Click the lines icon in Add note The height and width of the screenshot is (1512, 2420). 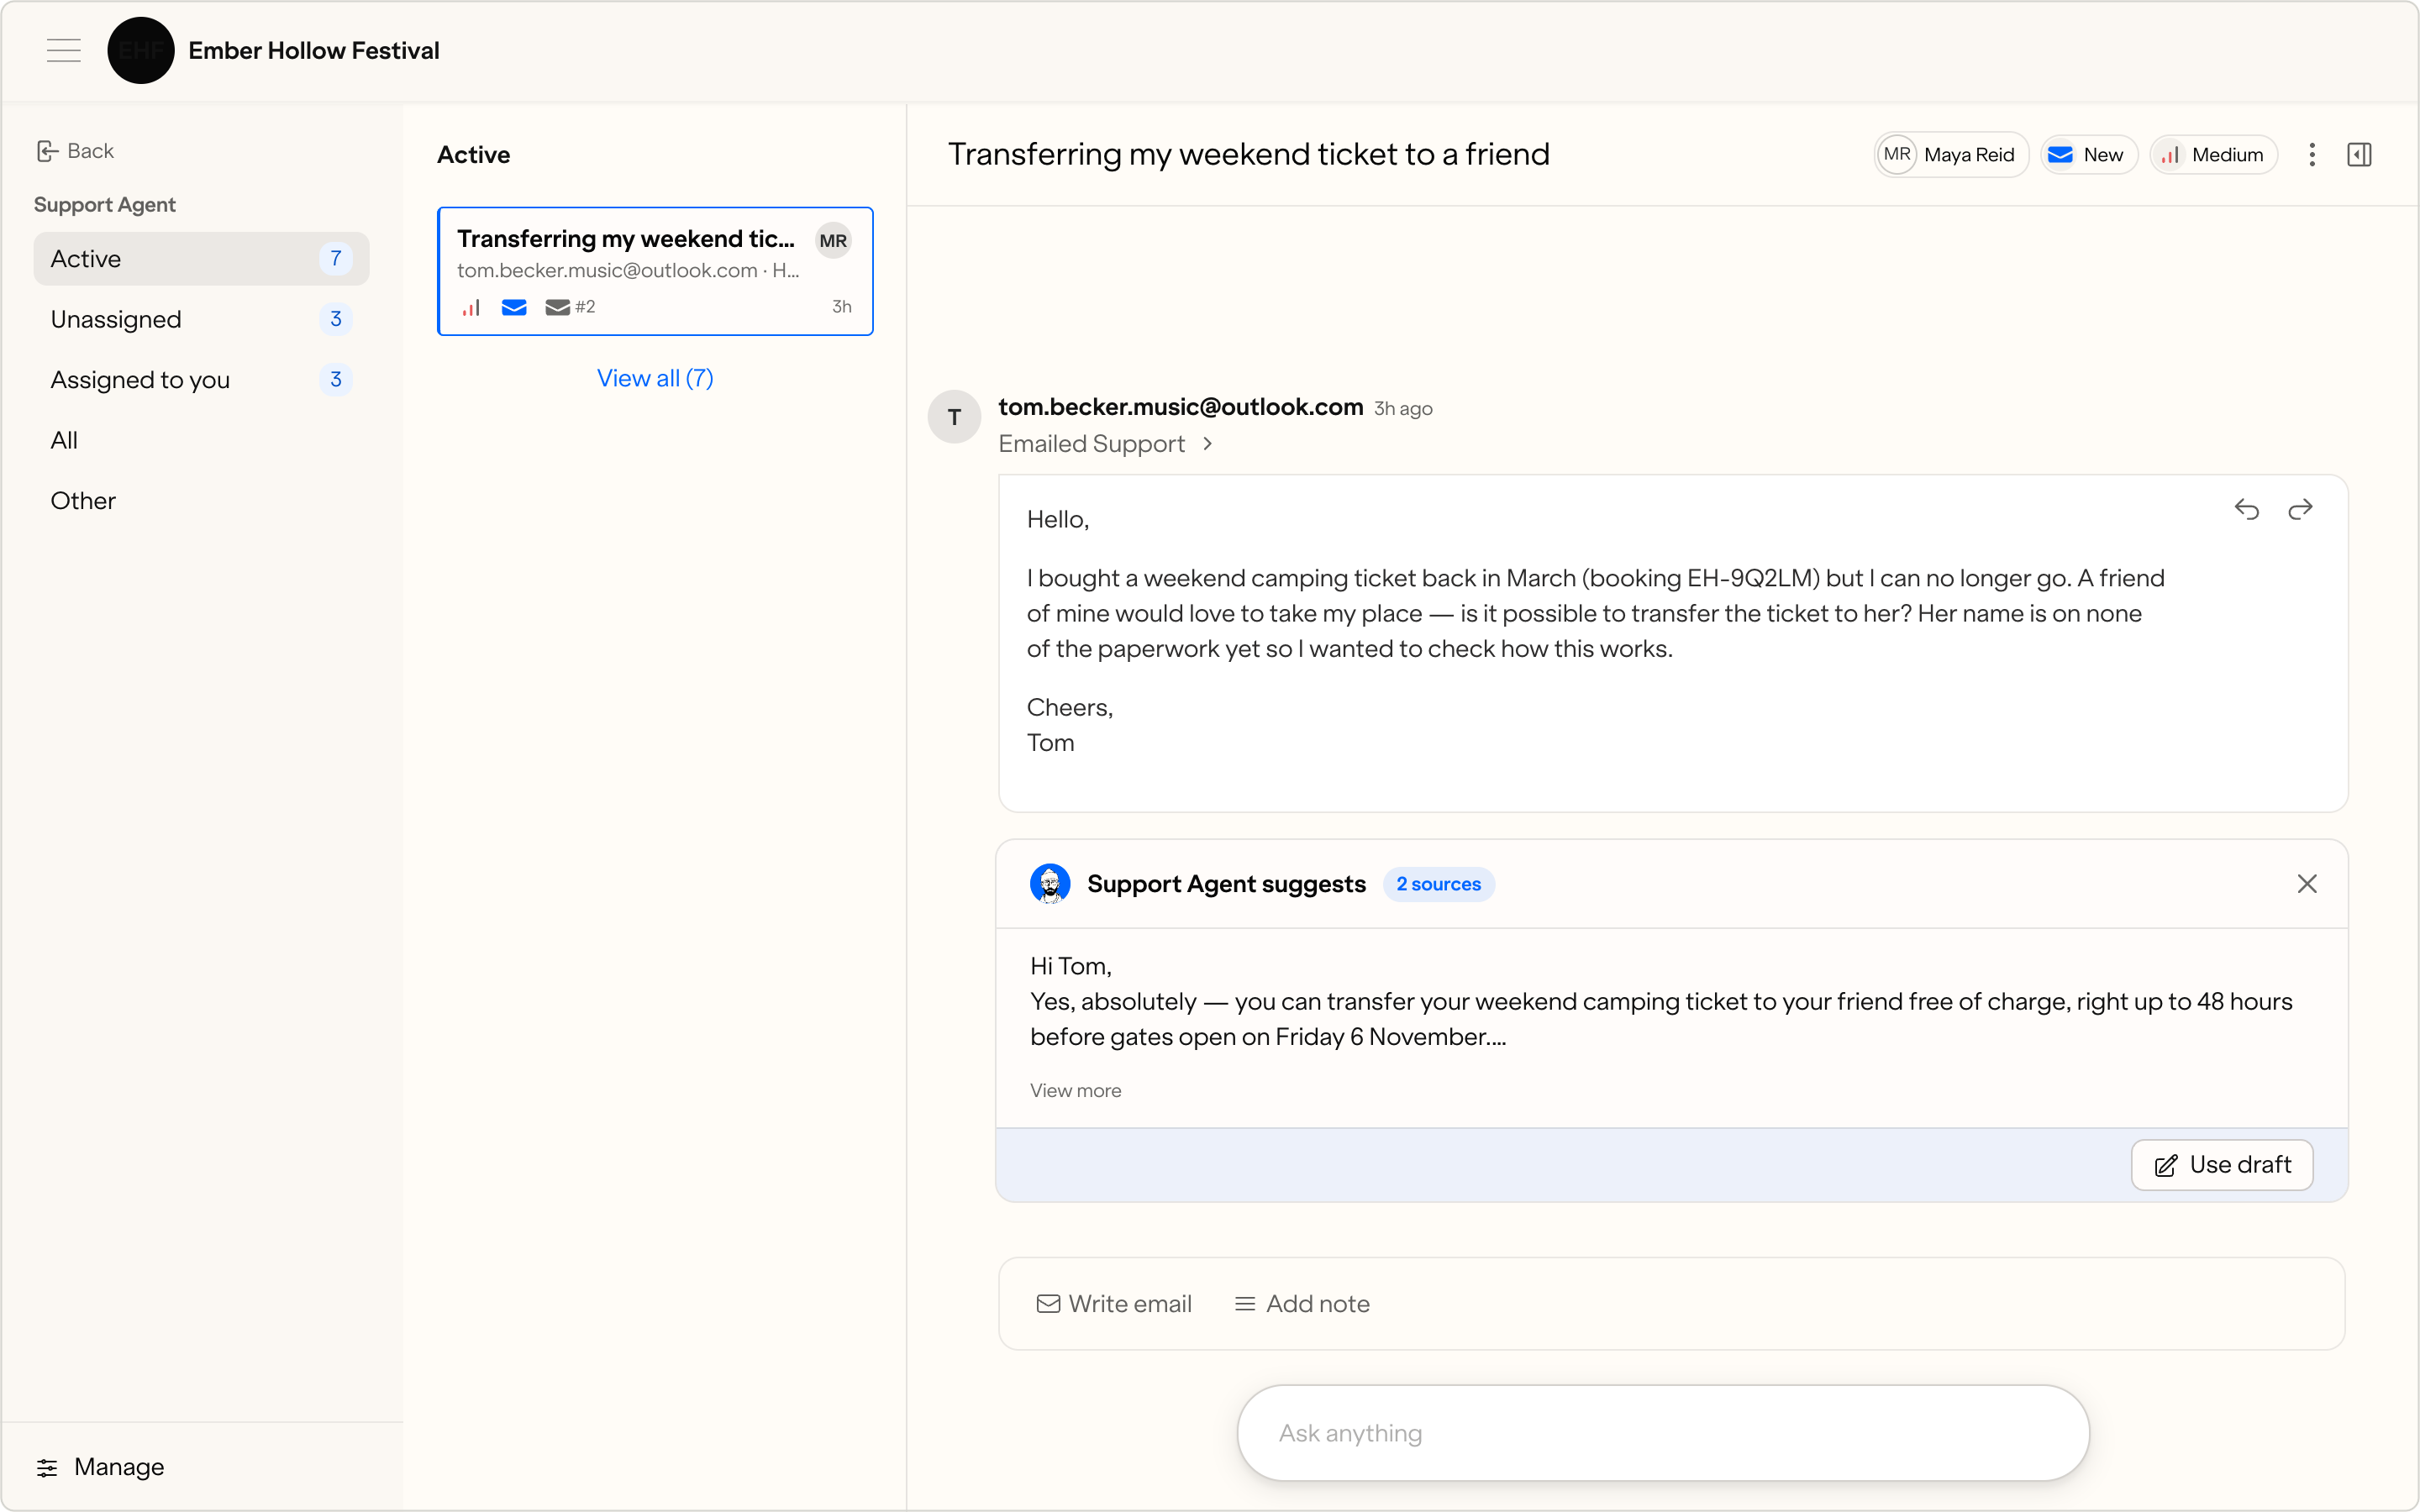pyautogui.click(x=1245, y=1304)
